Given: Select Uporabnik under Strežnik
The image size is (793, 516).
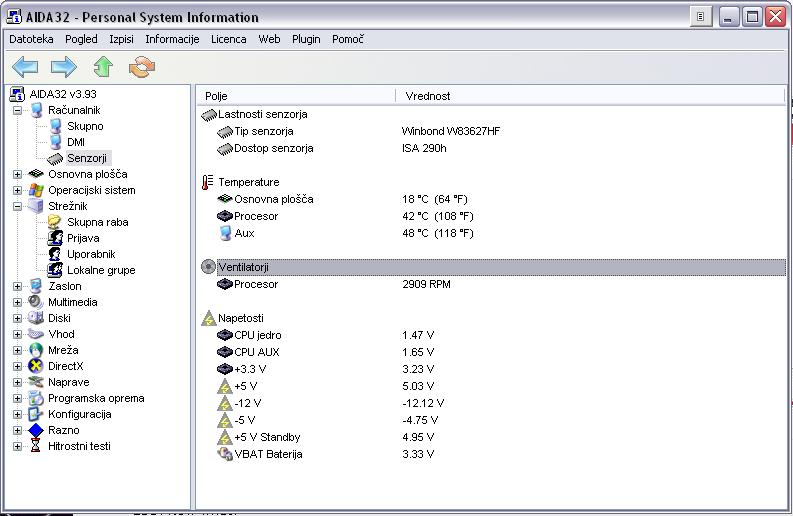Looking at the screenshot, I should click(91, 254).
